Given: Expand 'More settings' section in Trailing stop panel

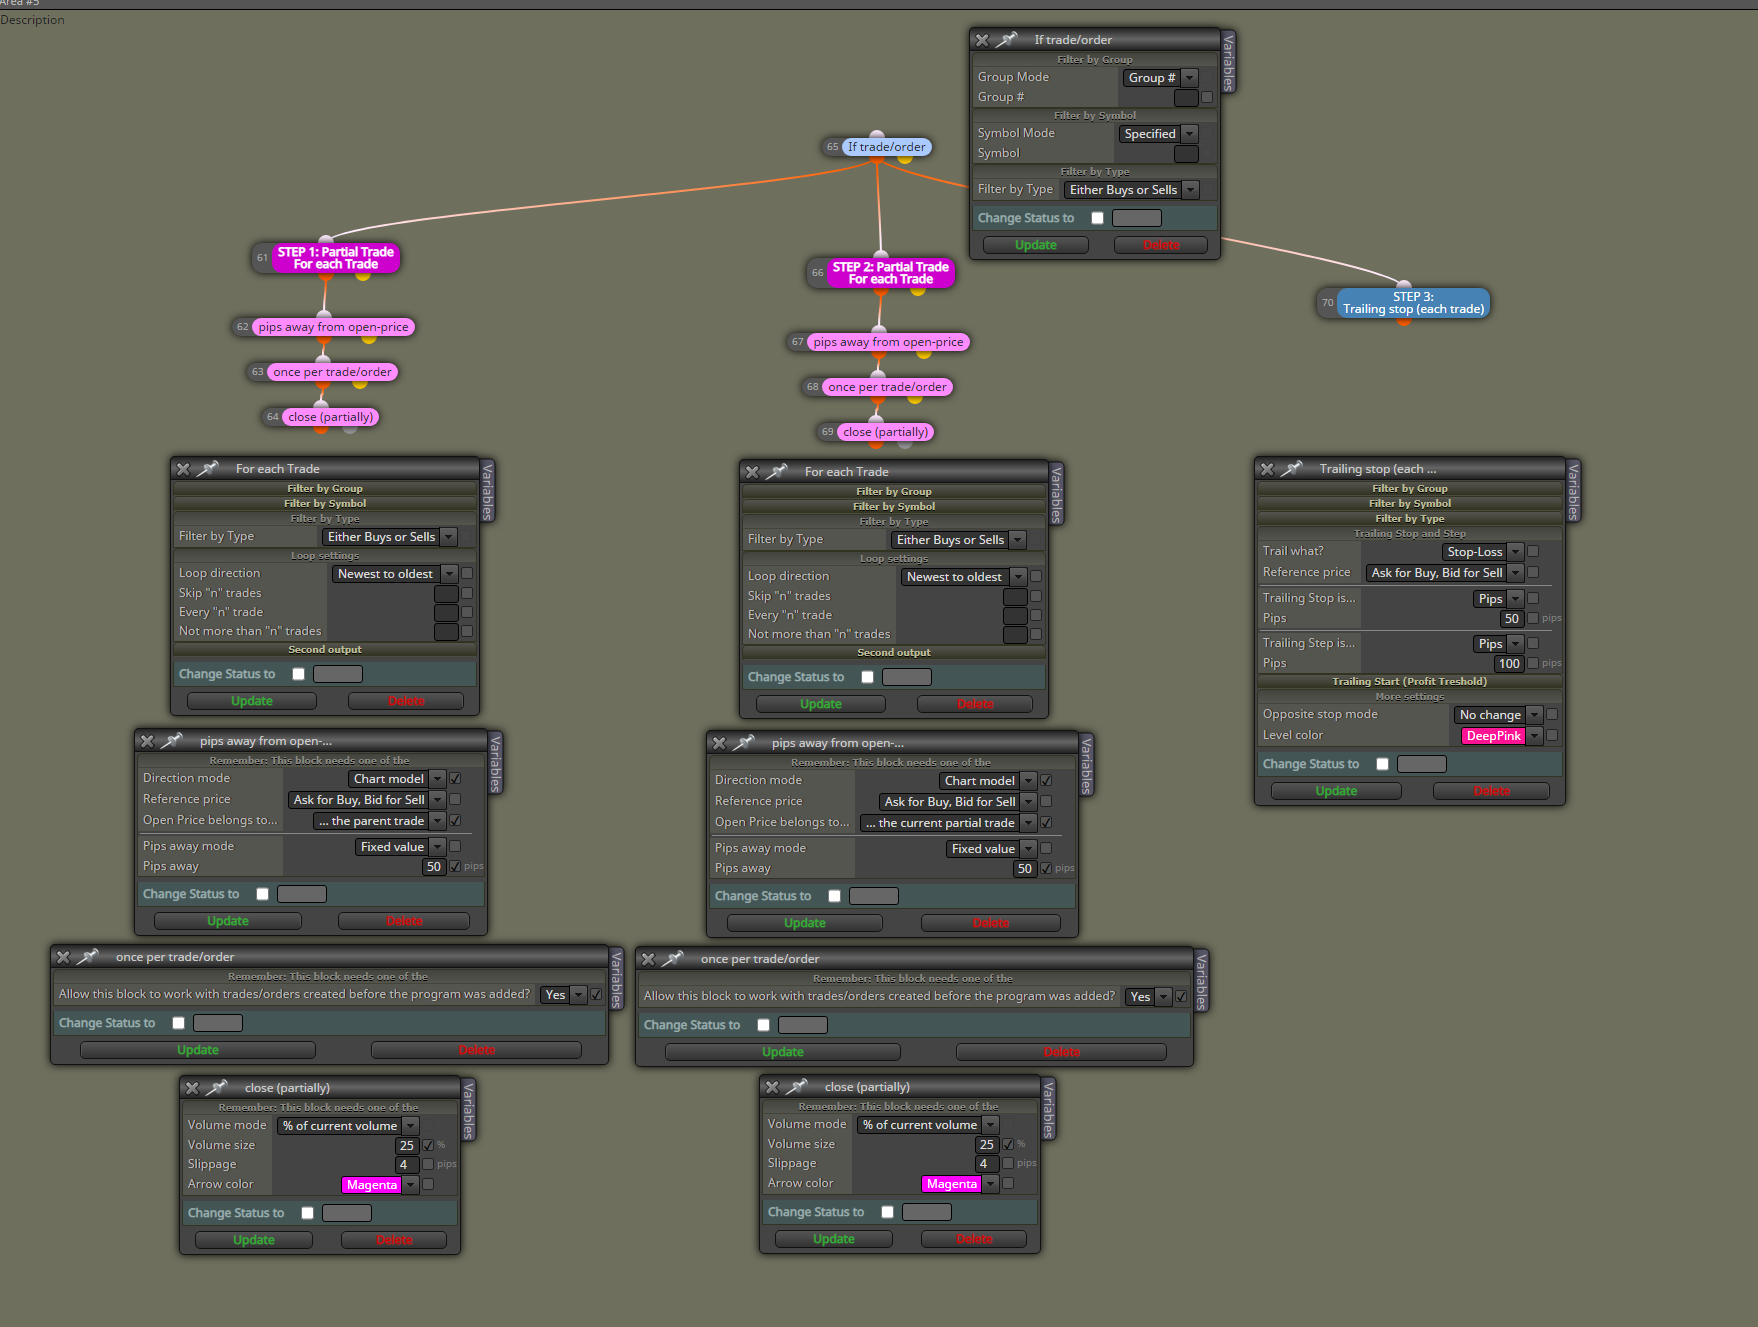Looking at the screenshot, I should [1409, 696].
